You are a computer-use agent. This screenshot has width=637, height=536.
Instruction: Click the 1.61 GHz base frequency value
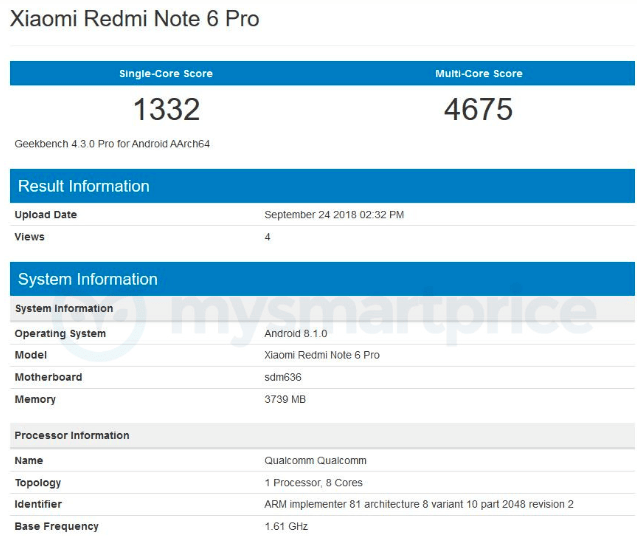[287, 526]
